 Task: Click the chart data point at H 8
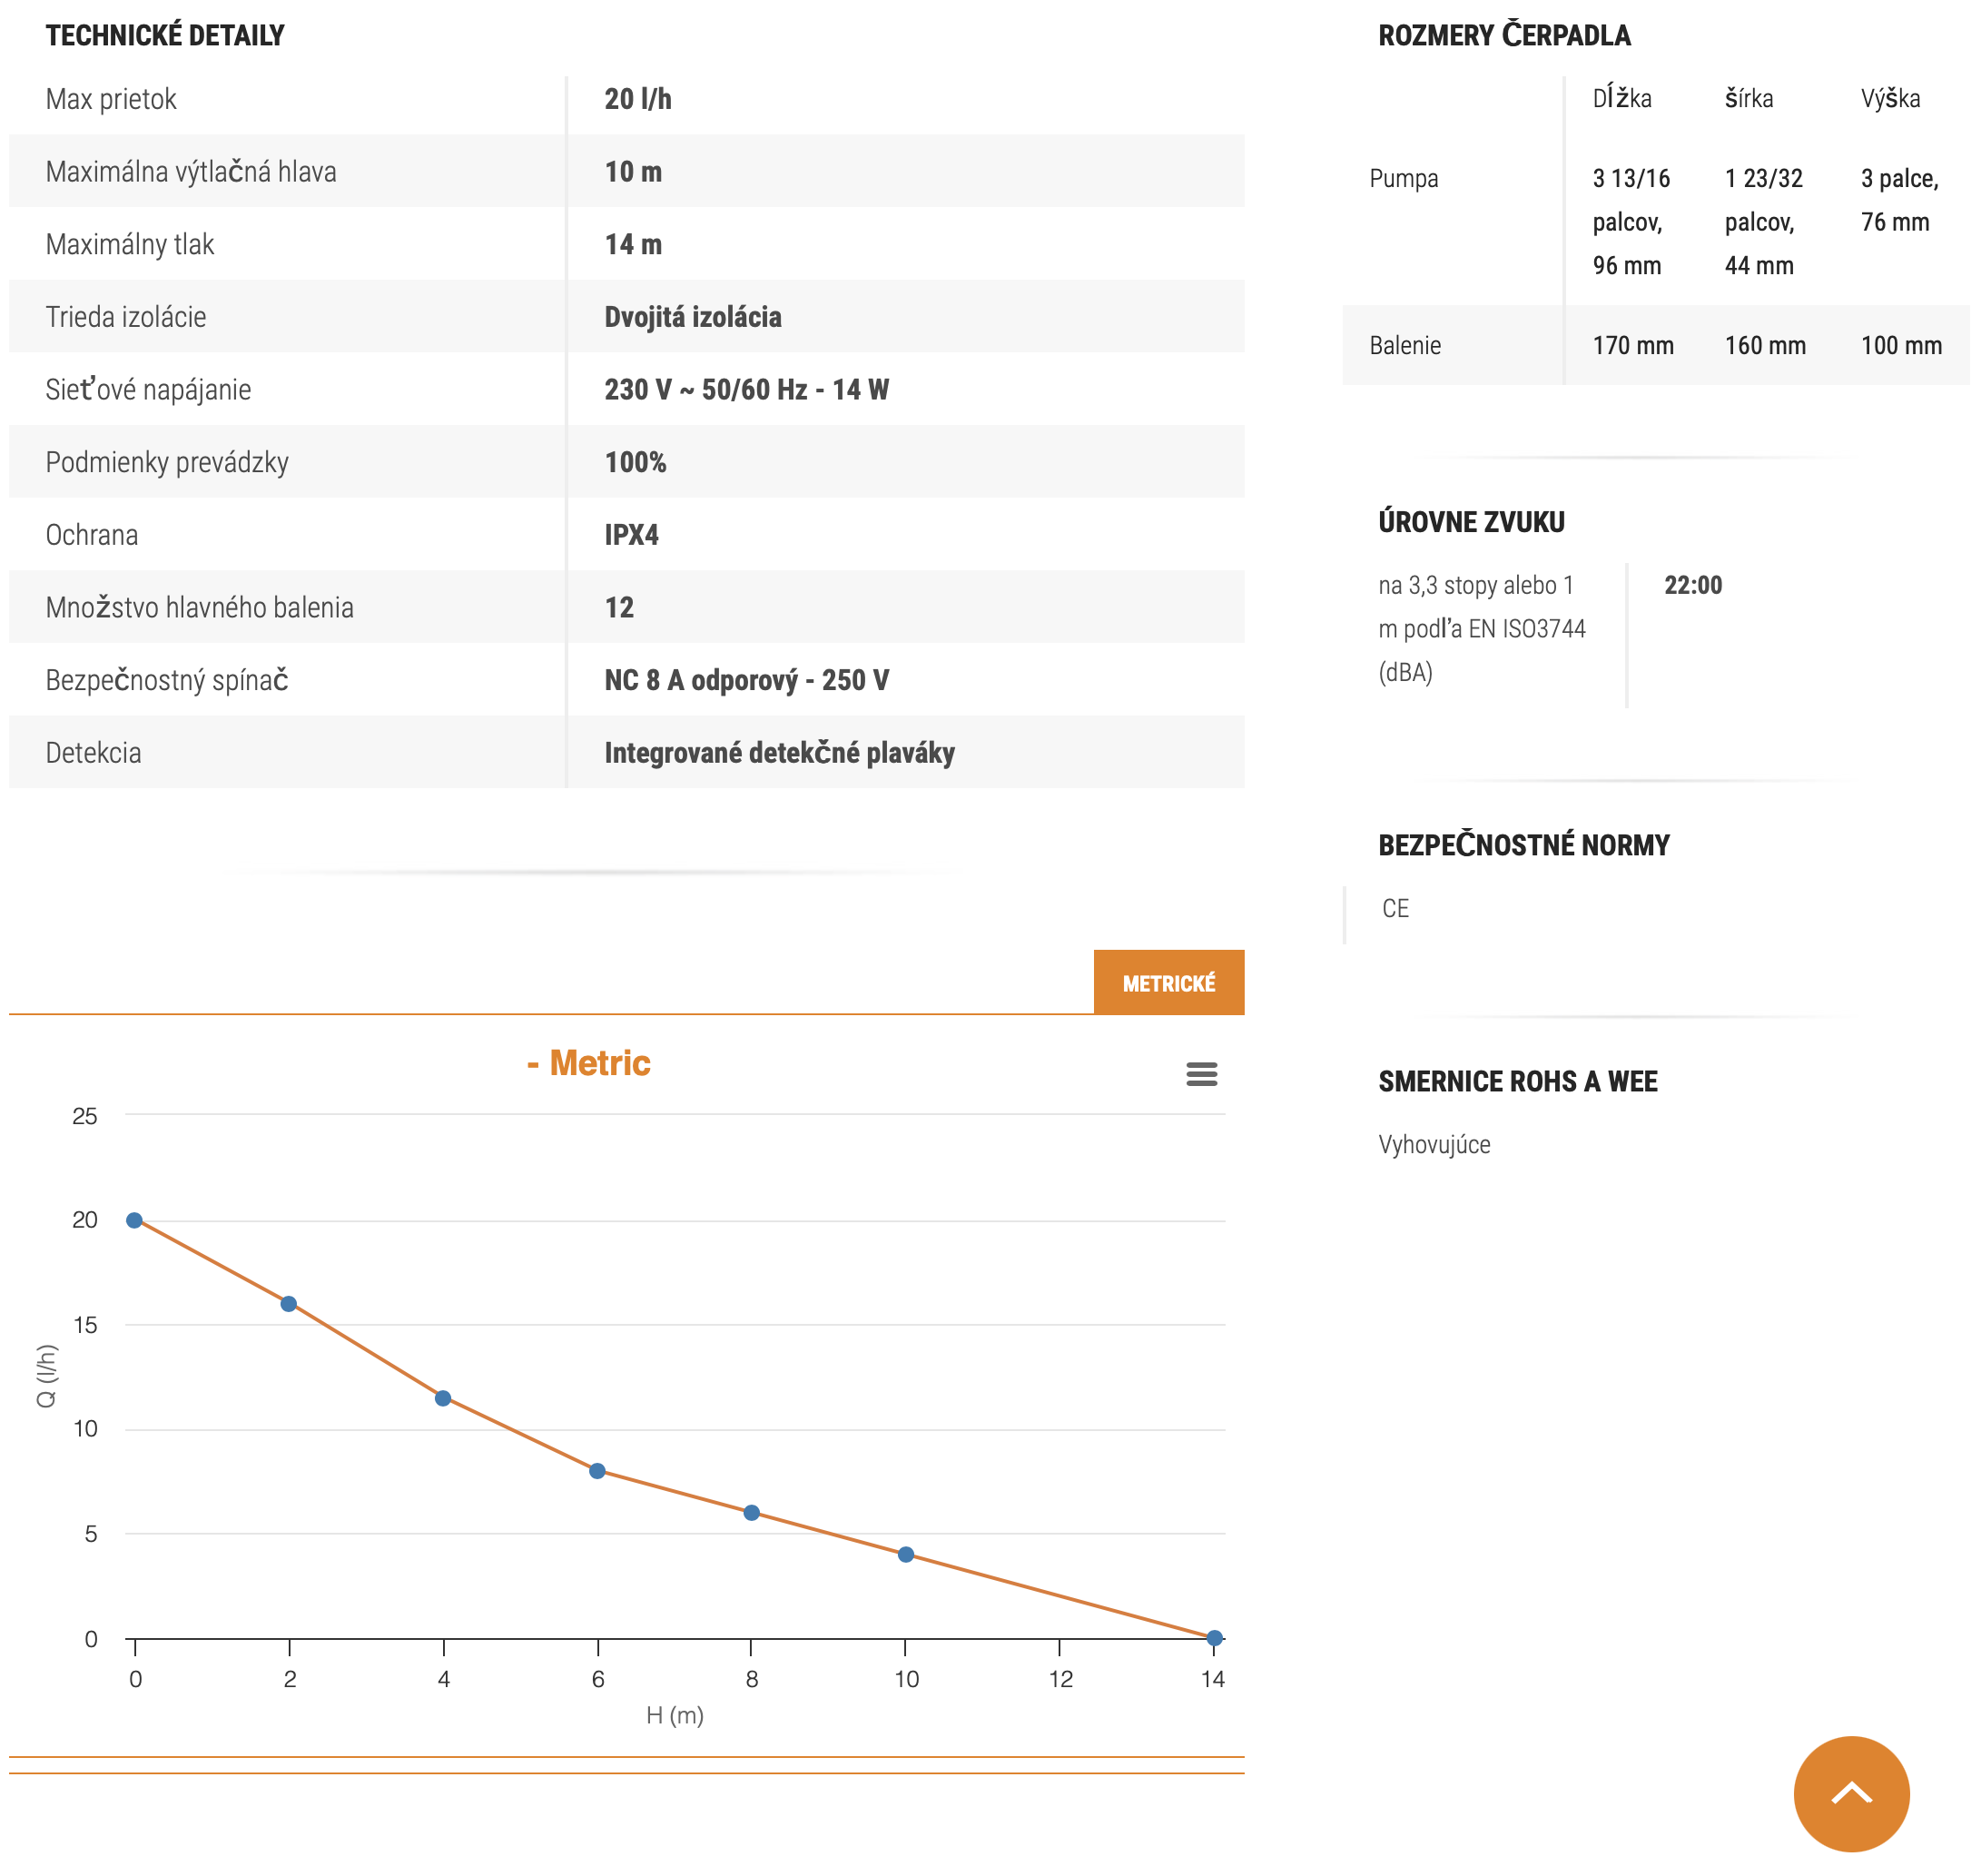[752, 1513]
